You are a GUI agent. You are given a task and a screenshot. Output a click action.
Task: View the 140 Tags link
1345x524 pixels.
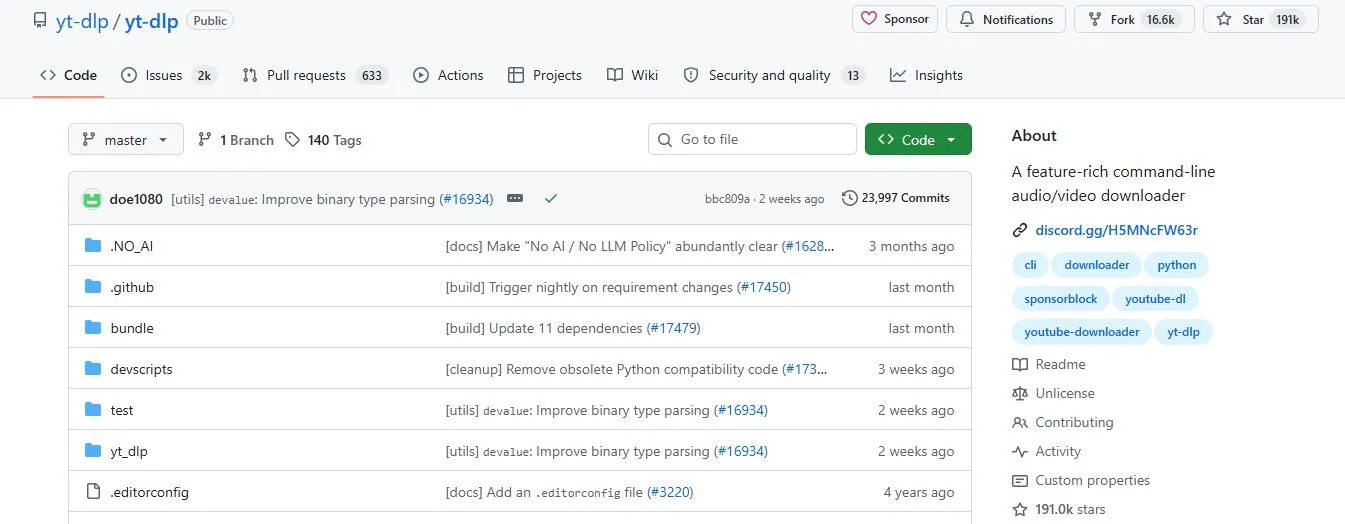coord(323,140)
